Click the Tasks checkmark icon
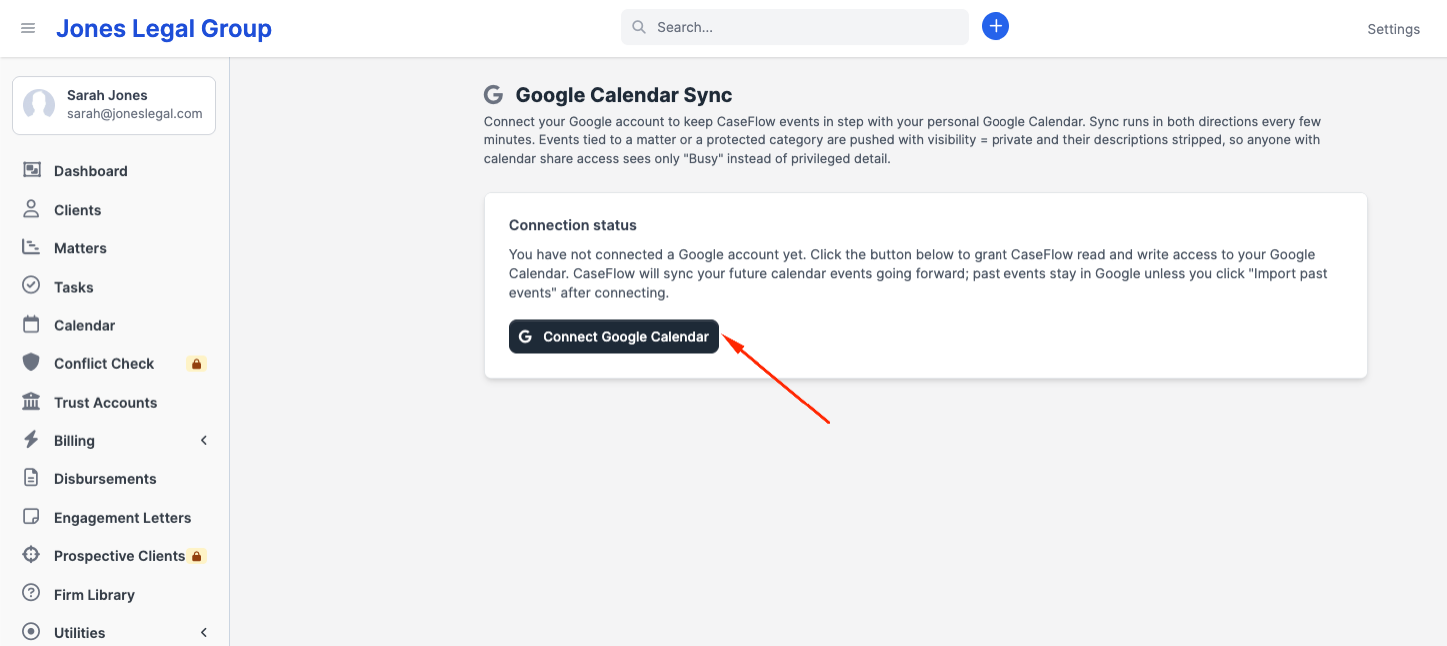 click(32, 286)
